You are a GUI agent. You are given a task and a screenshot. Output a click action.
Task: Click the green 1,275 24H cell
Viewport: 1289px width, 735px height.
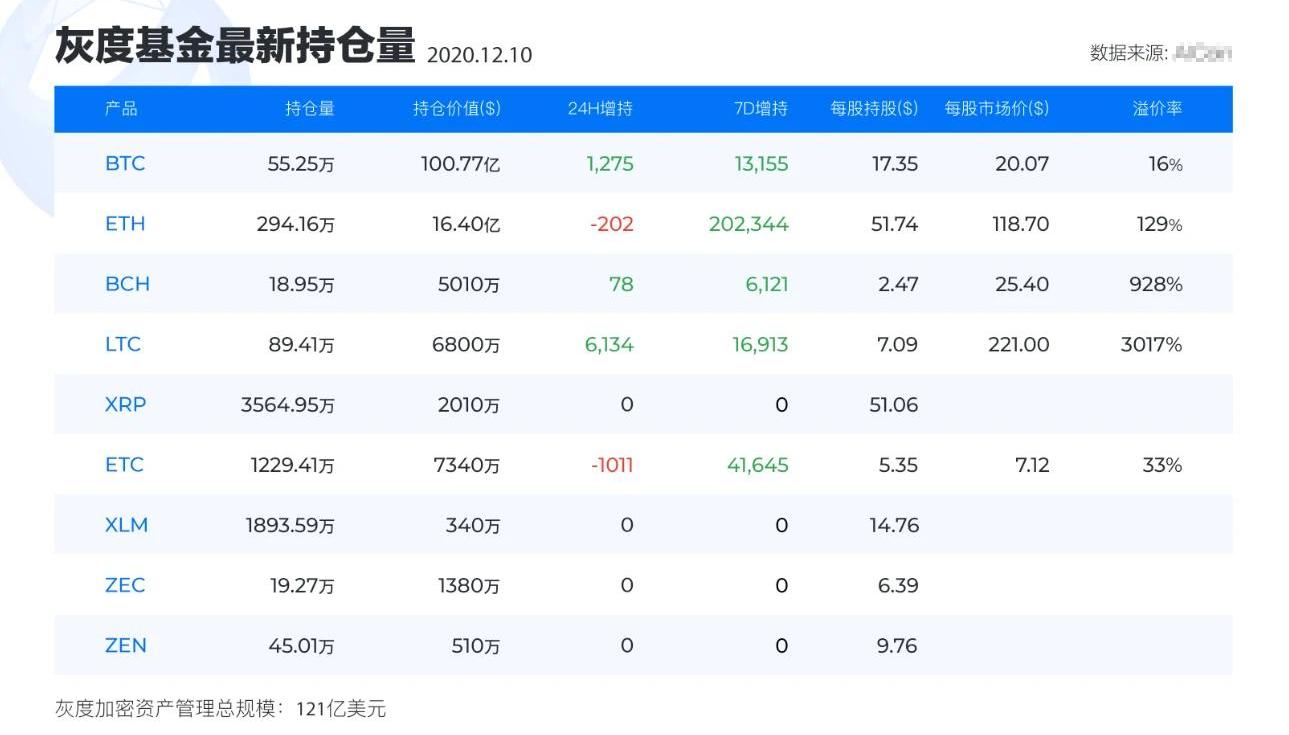pyautogui.click(x=610, y=164)
